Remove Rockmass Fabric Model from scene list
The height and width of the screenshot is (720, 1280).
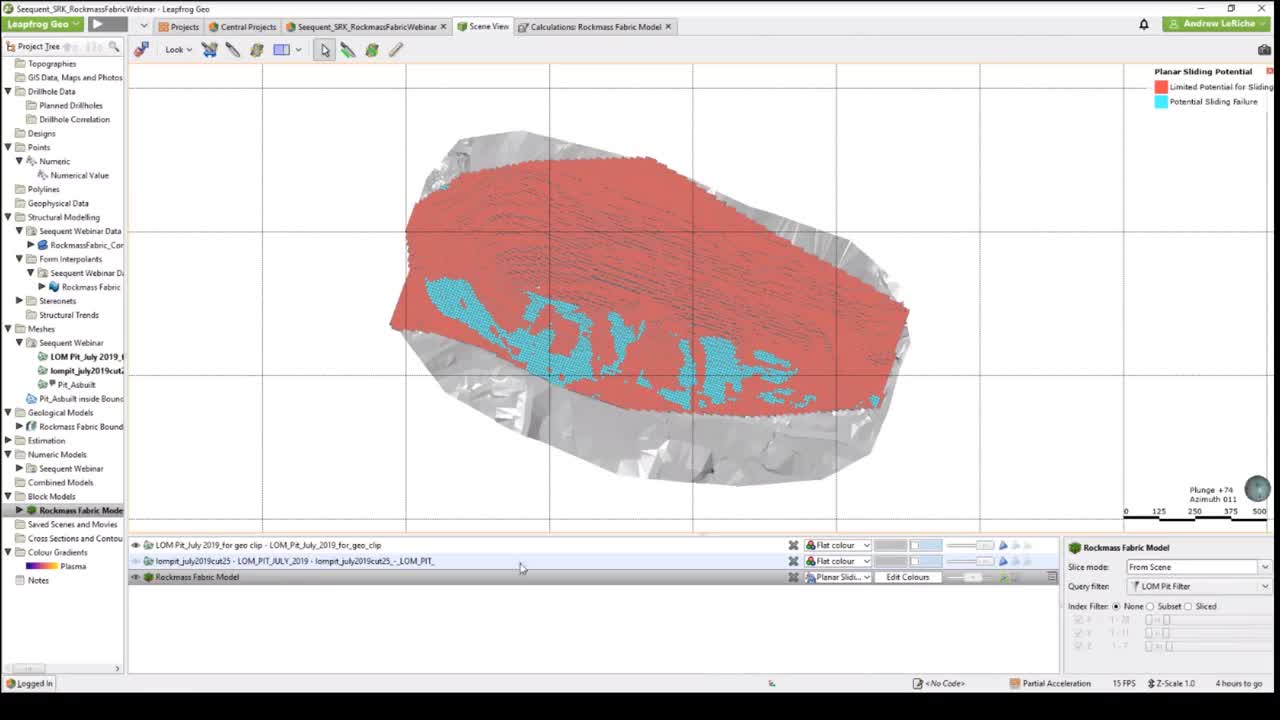coord(793,577)
